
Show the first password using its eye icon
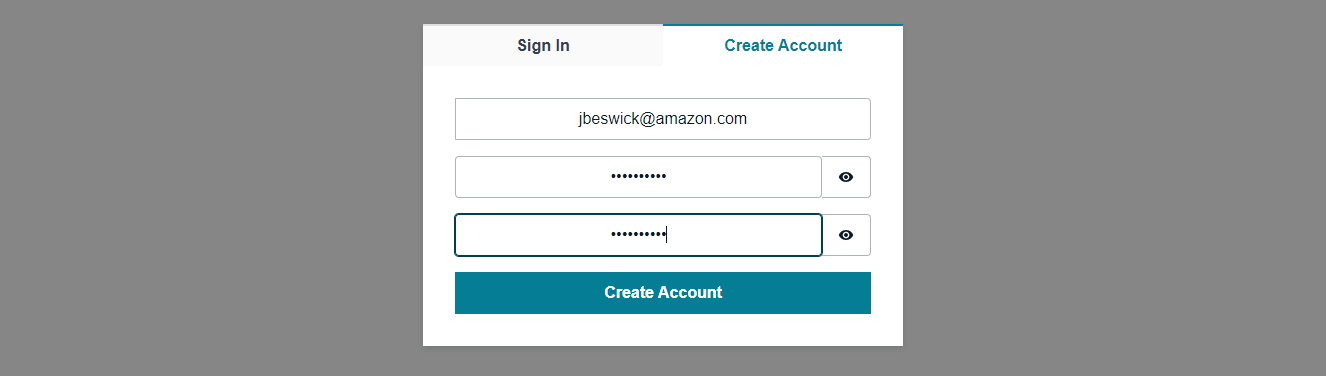[x=846, y=177]
